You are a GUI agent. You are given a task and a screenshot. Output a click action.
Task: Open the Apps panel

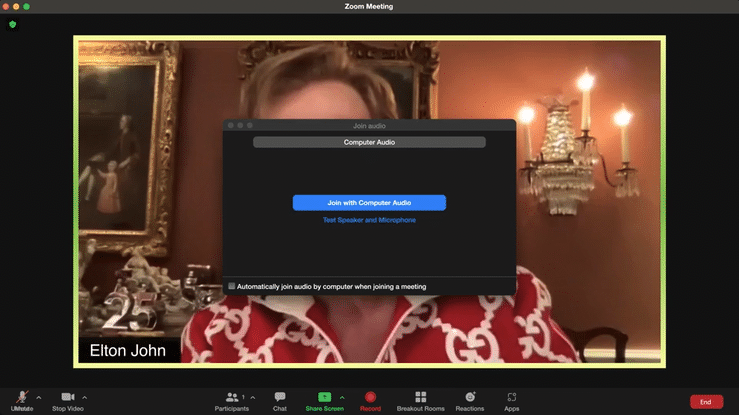(x=512, y=401)
